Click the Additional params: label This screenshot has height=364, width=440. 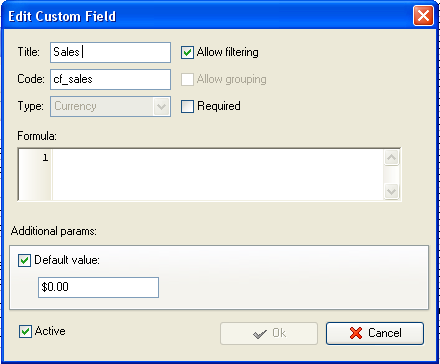[54, 231]
